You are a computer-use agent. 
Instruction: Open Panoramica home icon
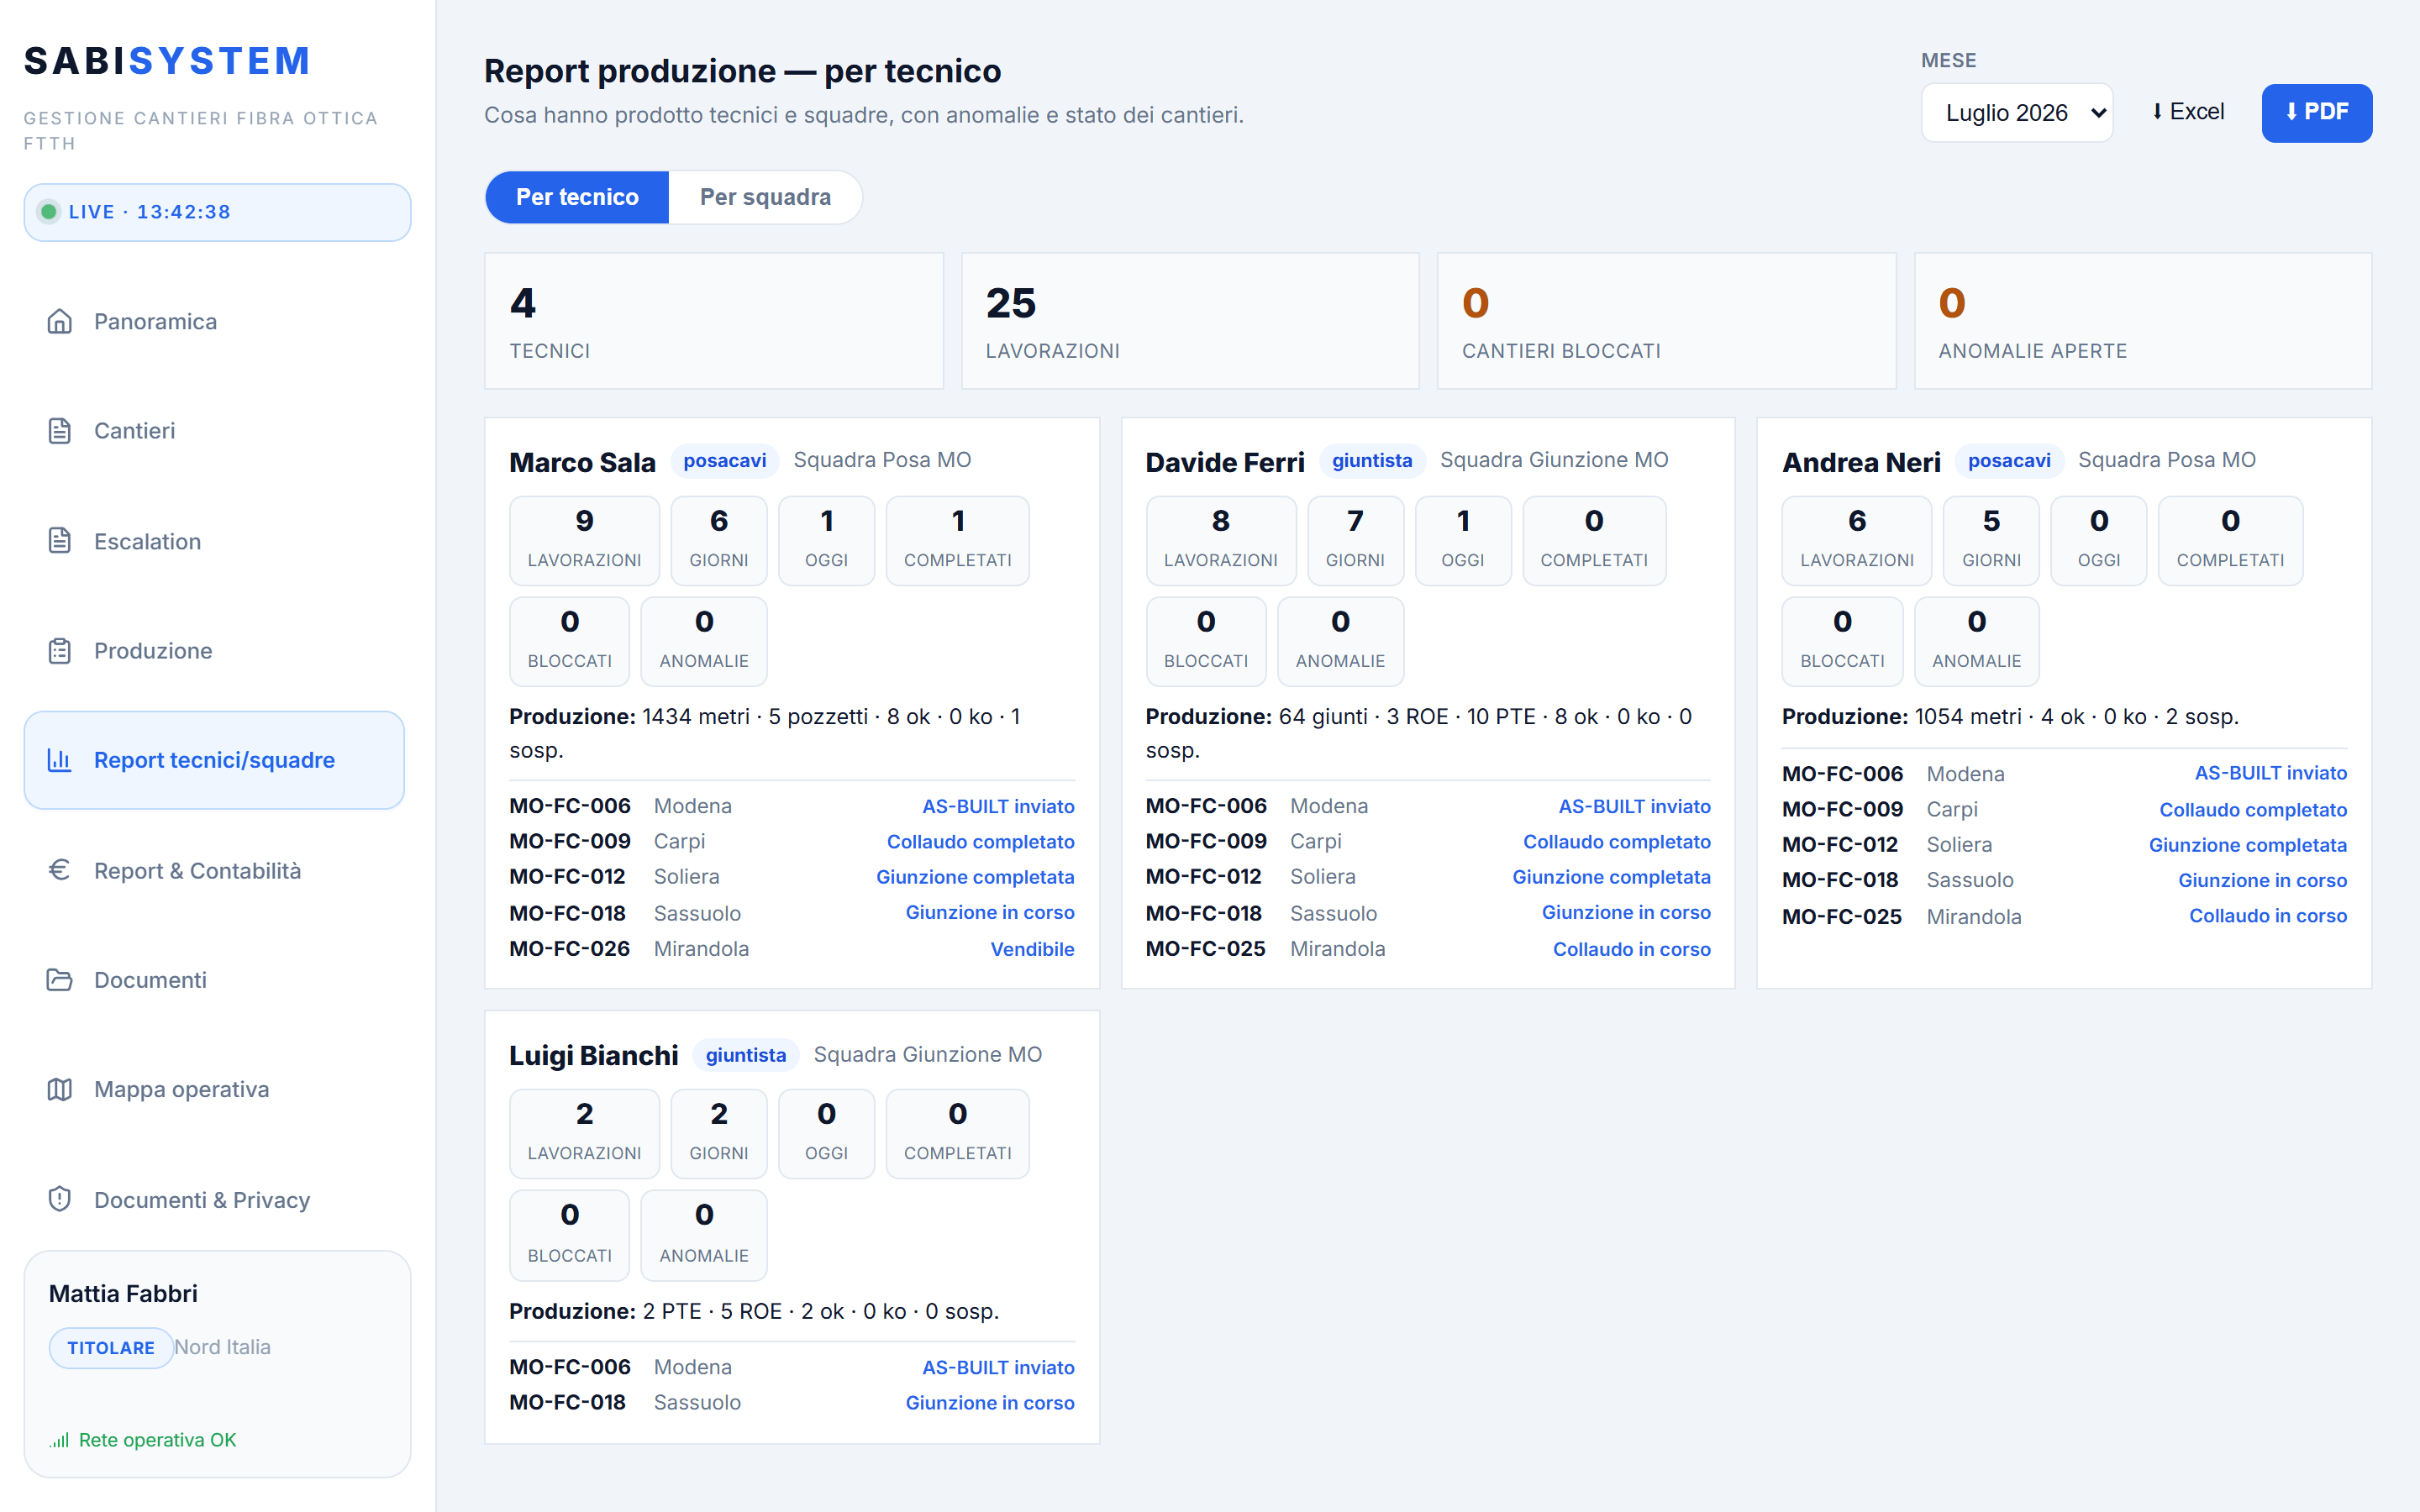[60, 321]
